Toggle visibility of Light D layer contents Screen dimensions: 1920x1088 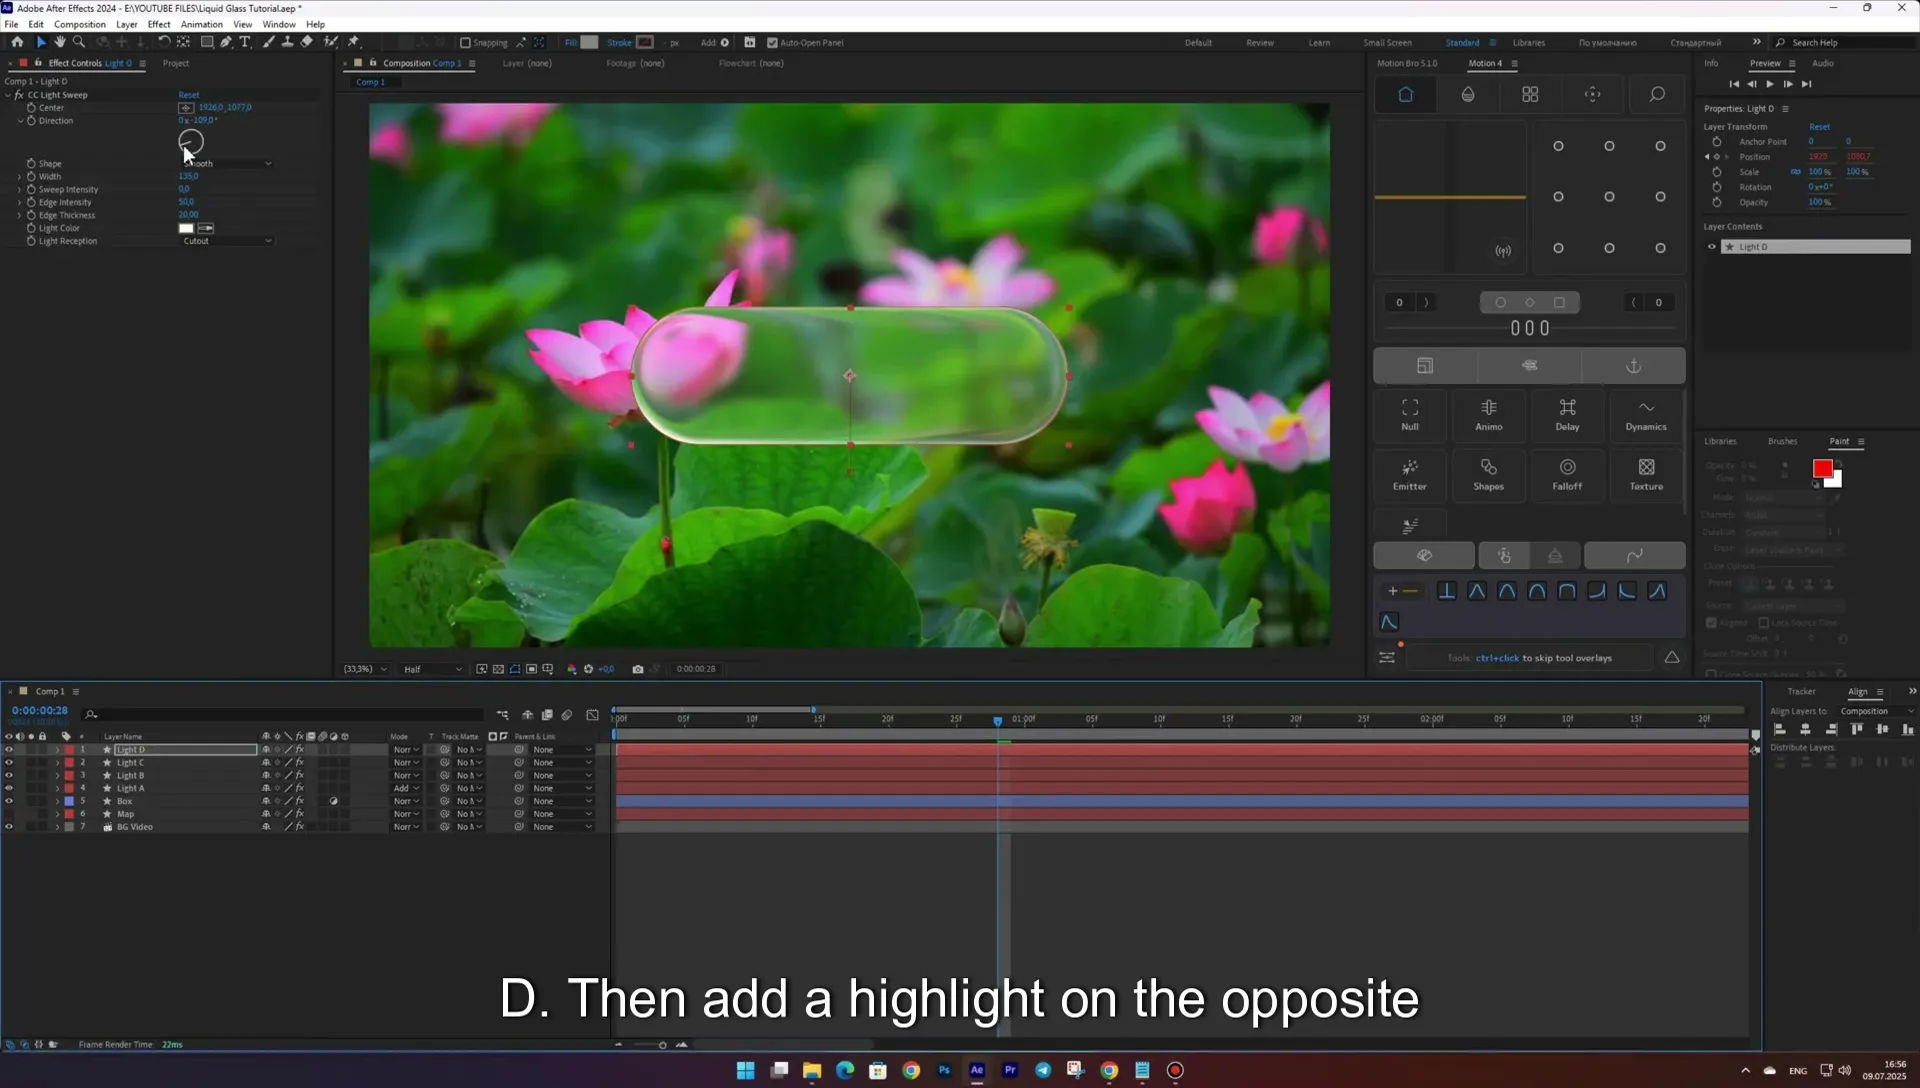pos(1711,247)
